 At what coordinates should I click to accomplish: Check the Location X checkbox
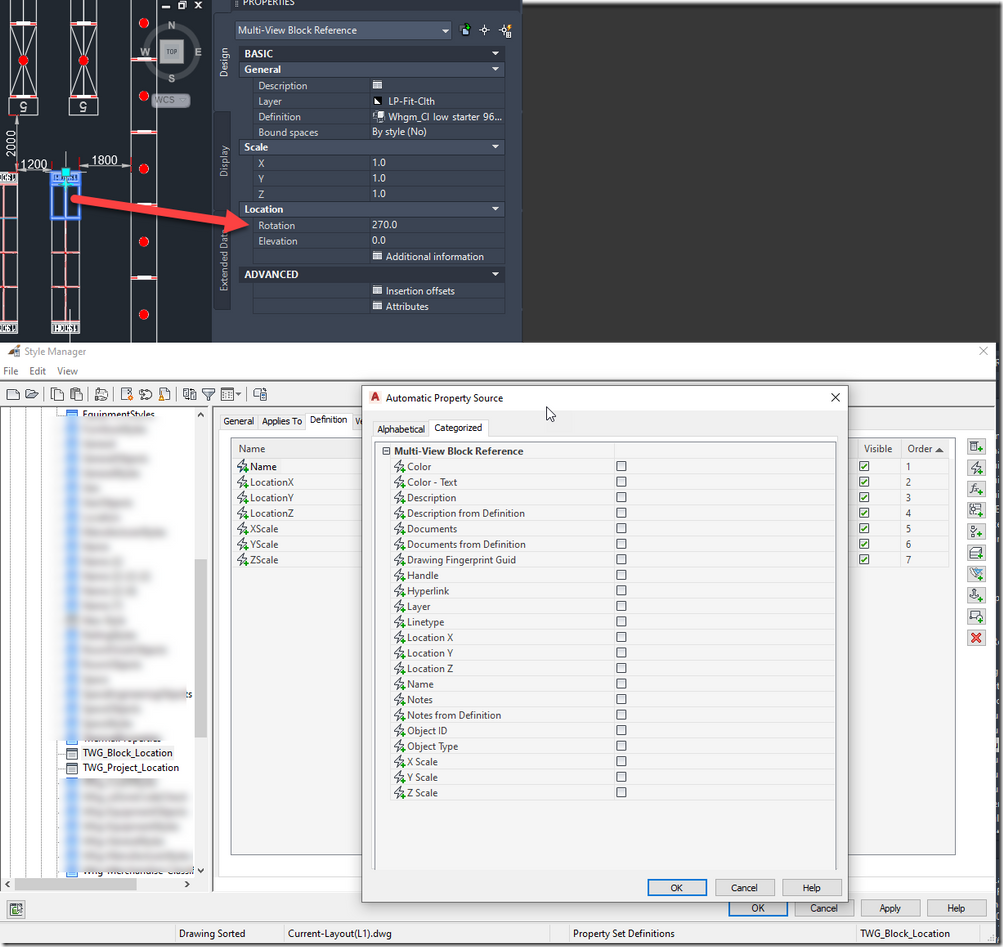tap(621, 637)
